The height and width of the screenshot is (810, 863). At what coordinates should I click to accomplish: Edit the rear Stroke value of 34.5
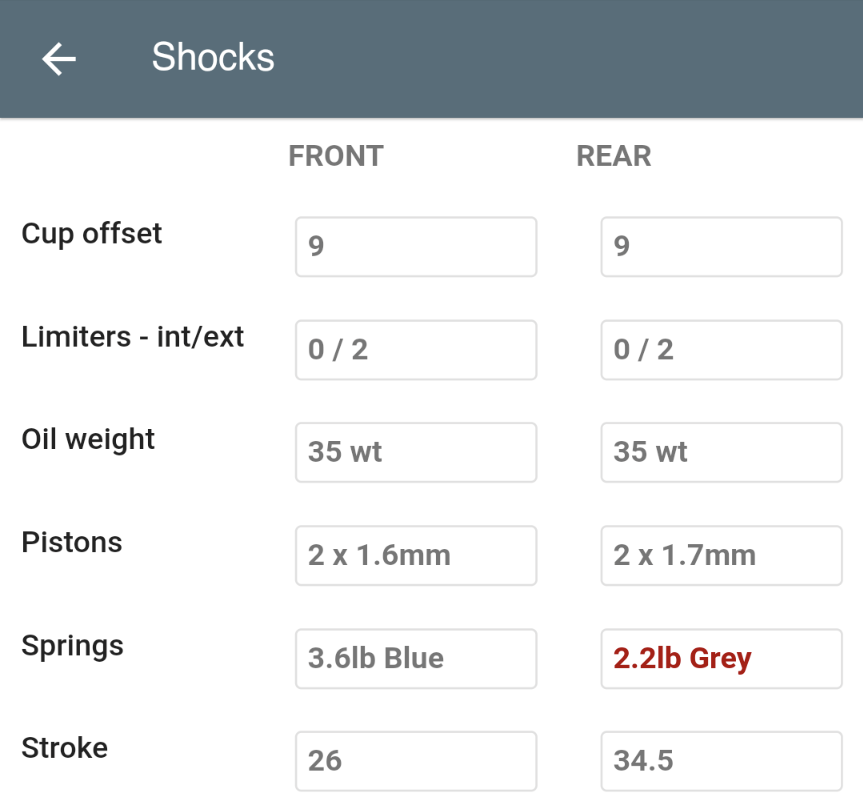[721, 760]
